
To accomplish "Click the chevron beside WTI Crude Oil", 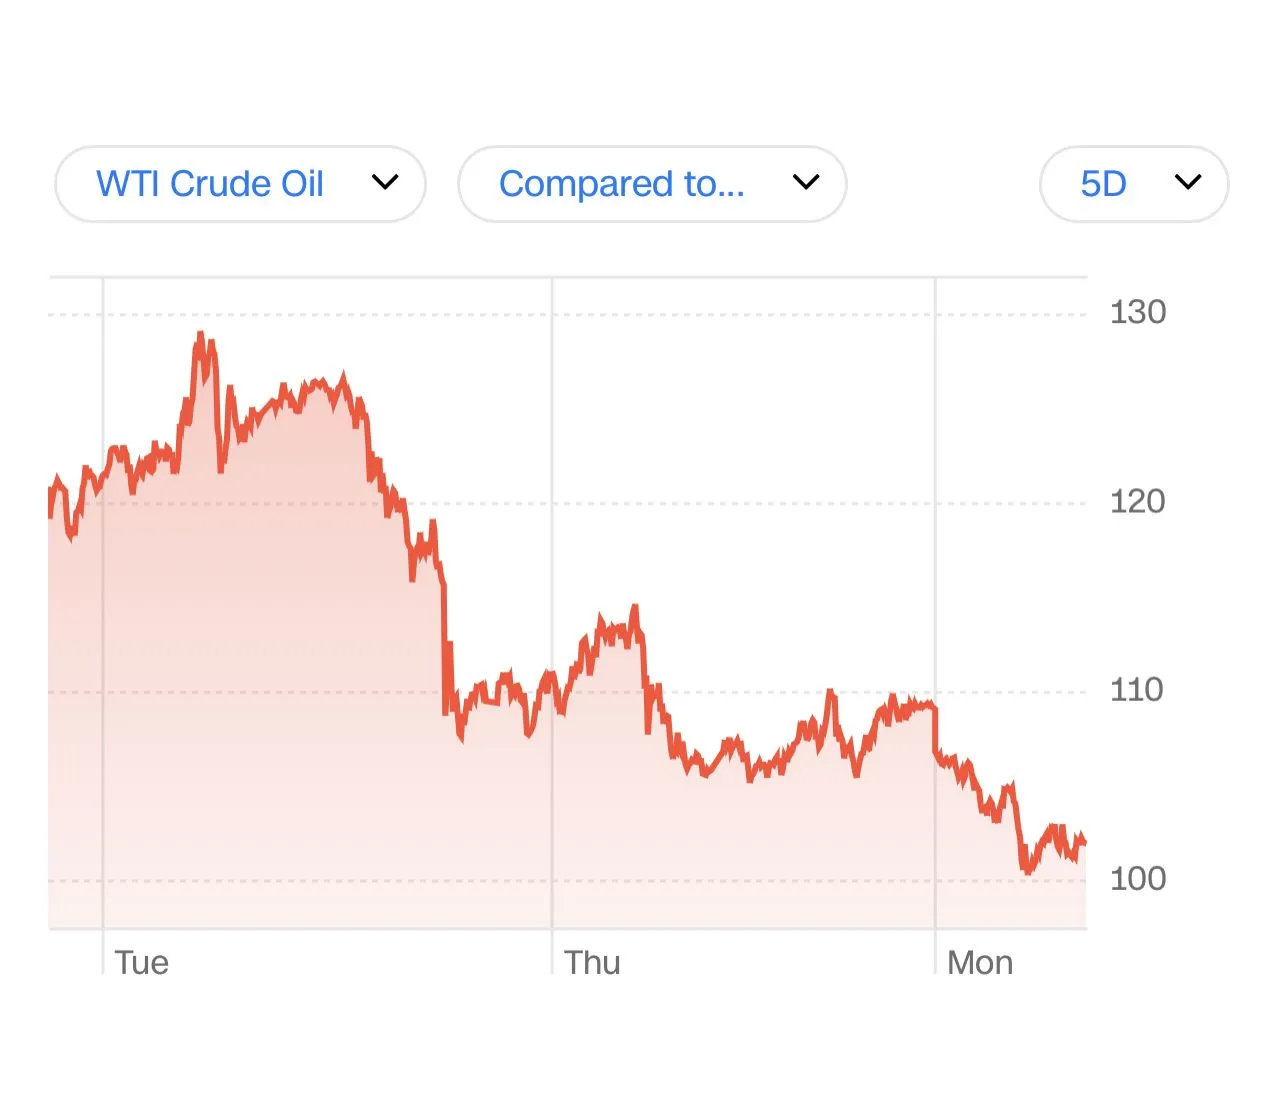I will click(x=385, y=182).
